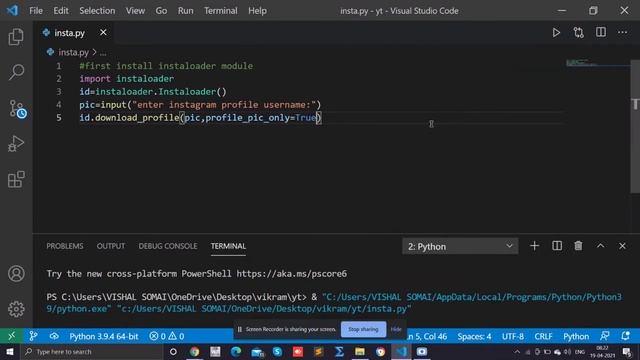Maximize the panel with up chevron
Viewport: 640px width, 360px height.
click(x=600, y=246)
